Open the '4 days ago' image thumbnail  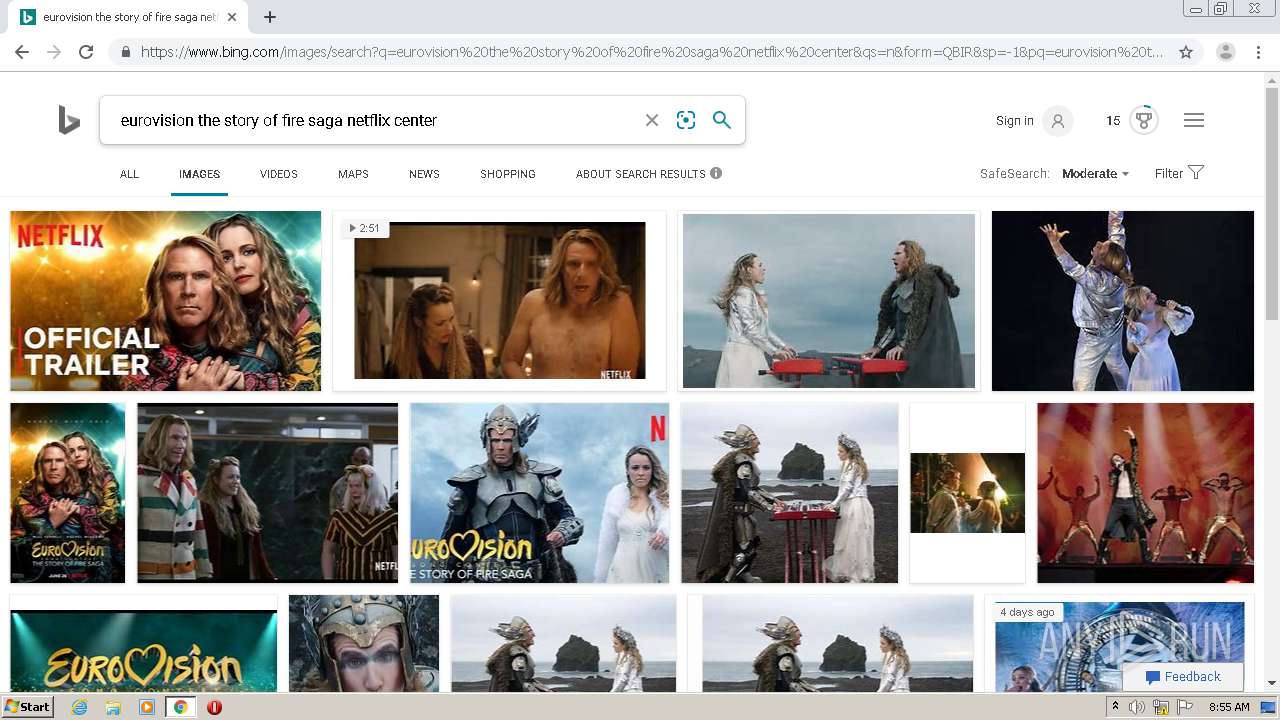pos(1119,646)
